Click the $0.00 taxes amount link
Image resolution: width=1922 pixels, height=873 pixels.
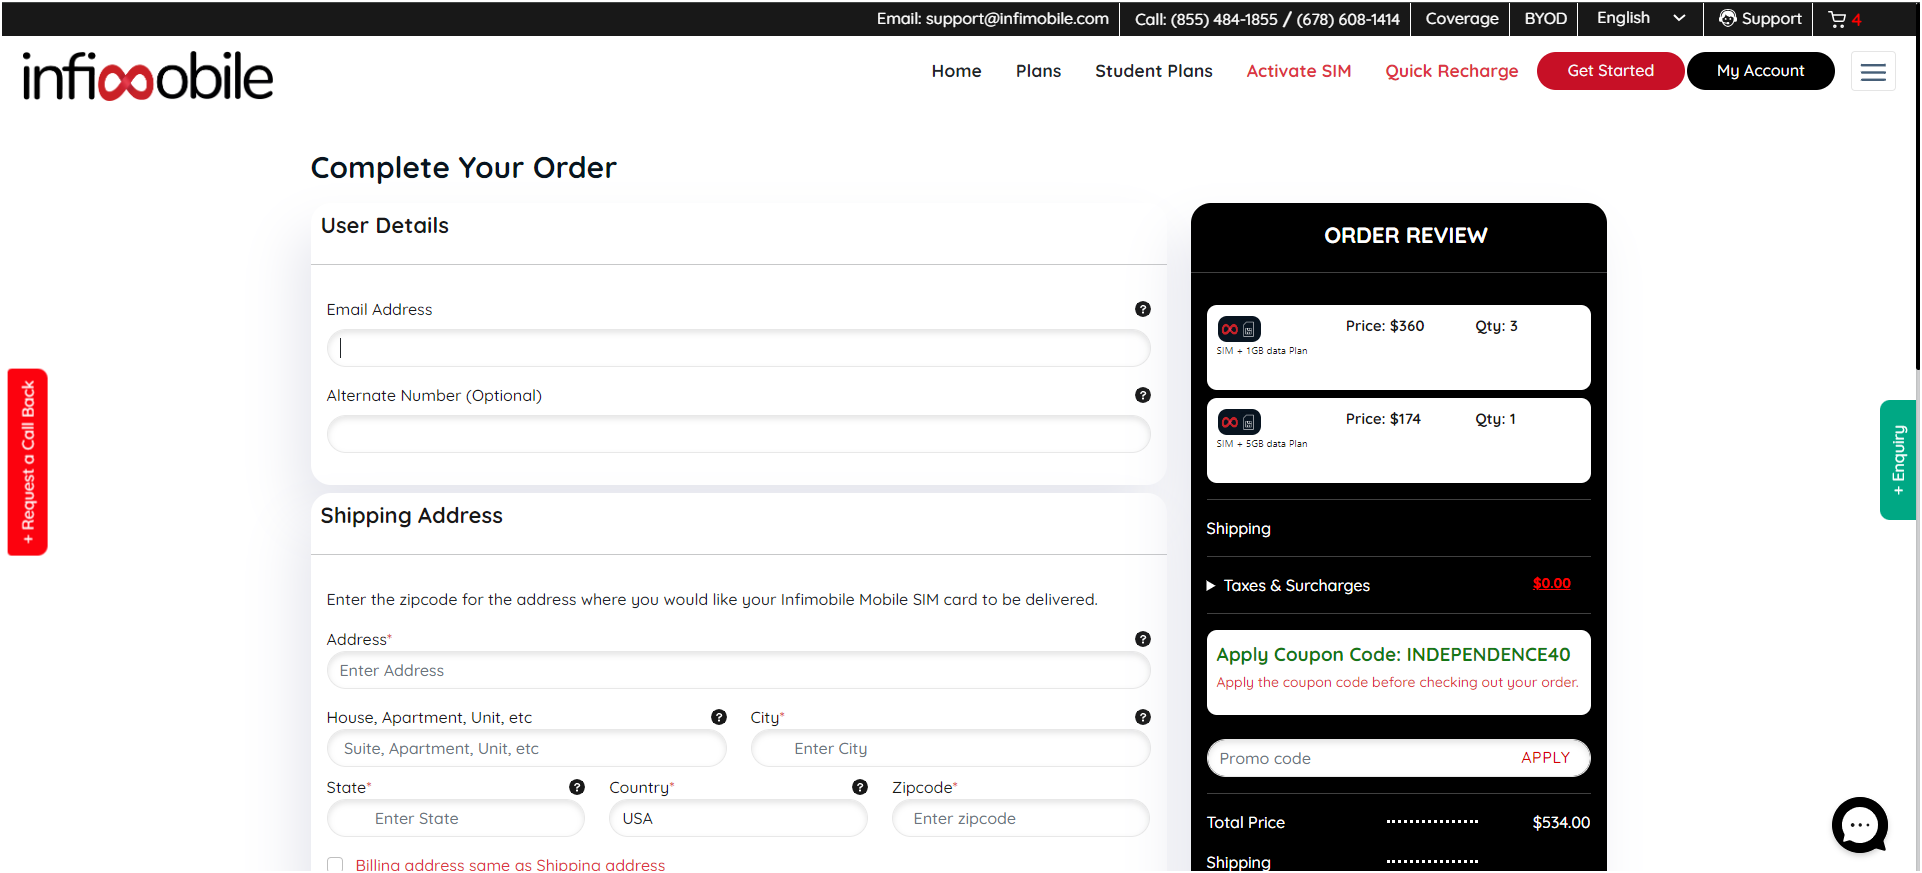(1551, 583)
